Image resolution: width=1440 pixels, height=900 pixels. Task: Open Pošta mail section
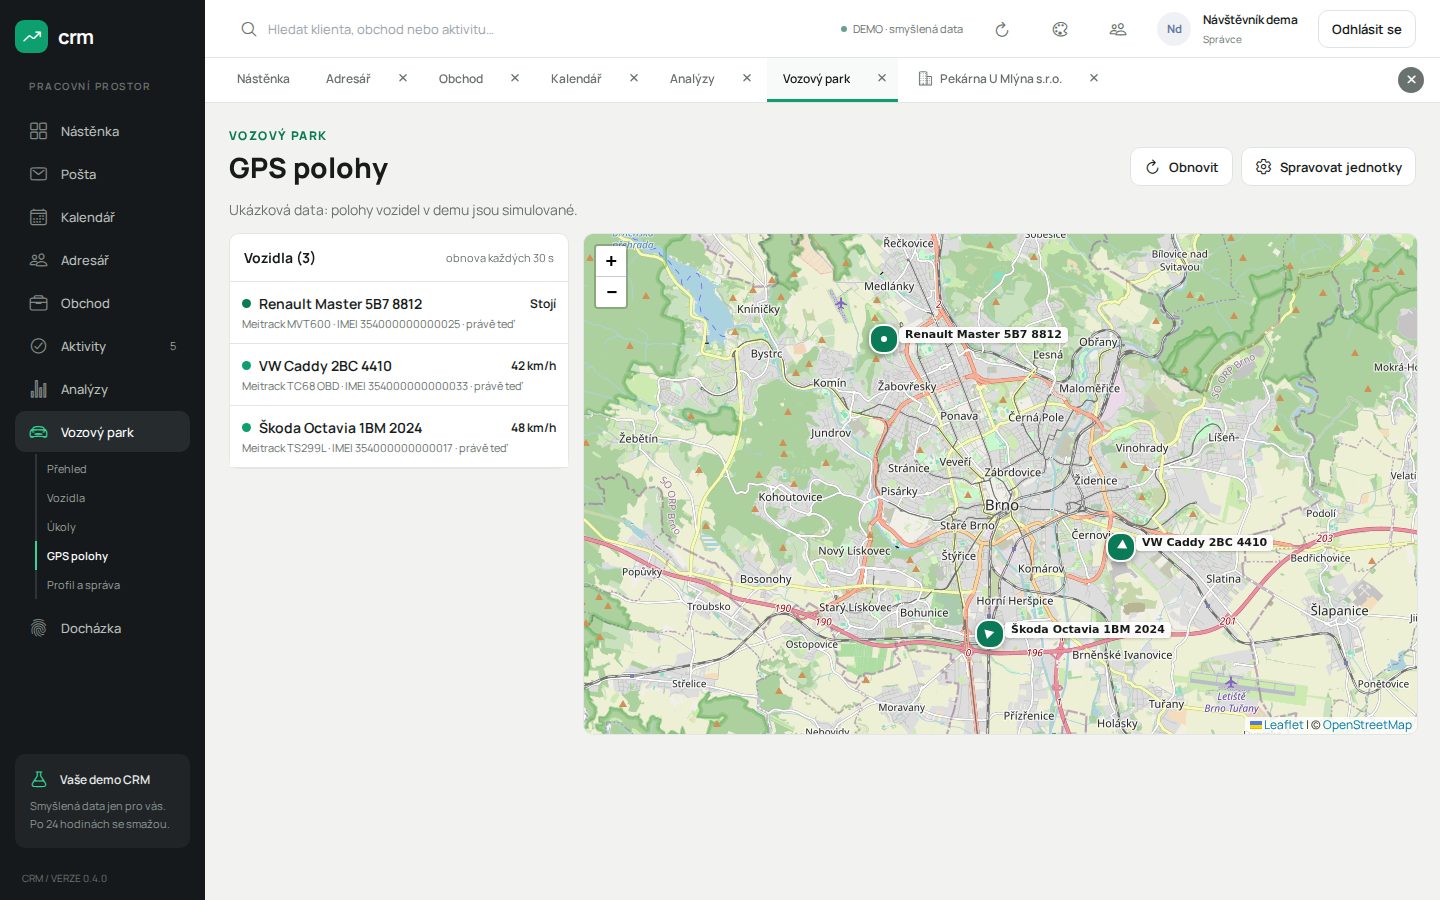[102, 174]
